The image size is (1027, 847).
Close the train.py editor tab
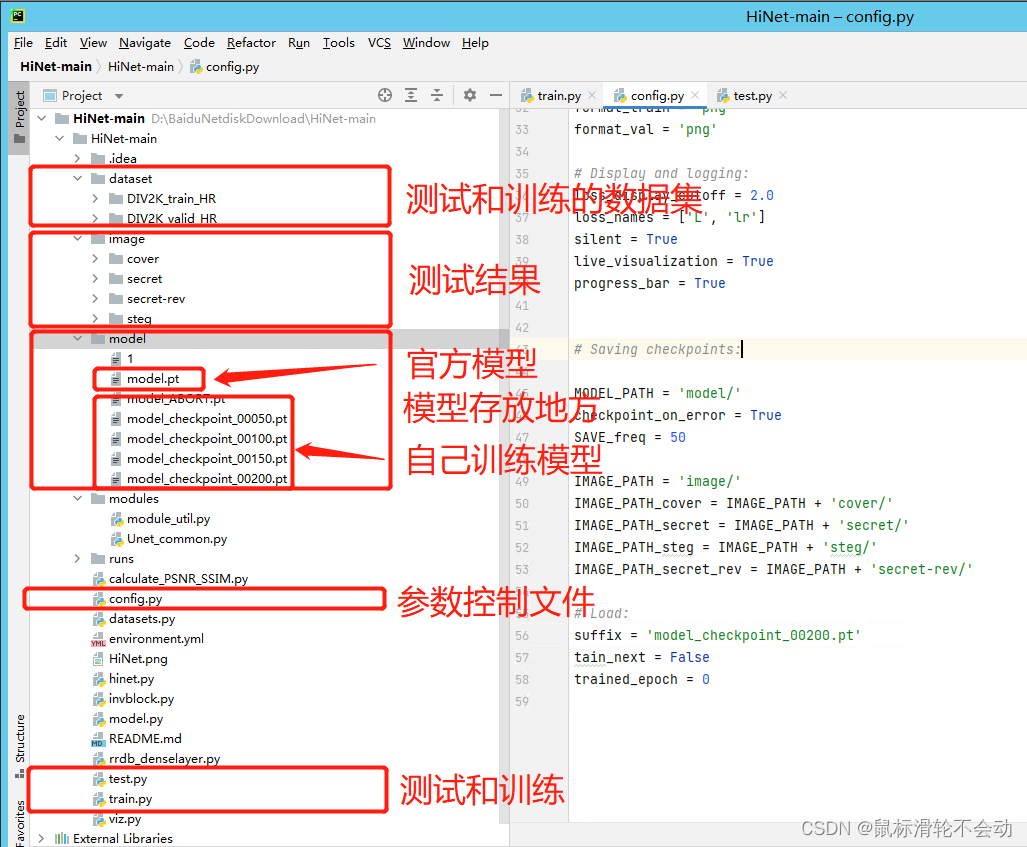coord(592,96)
